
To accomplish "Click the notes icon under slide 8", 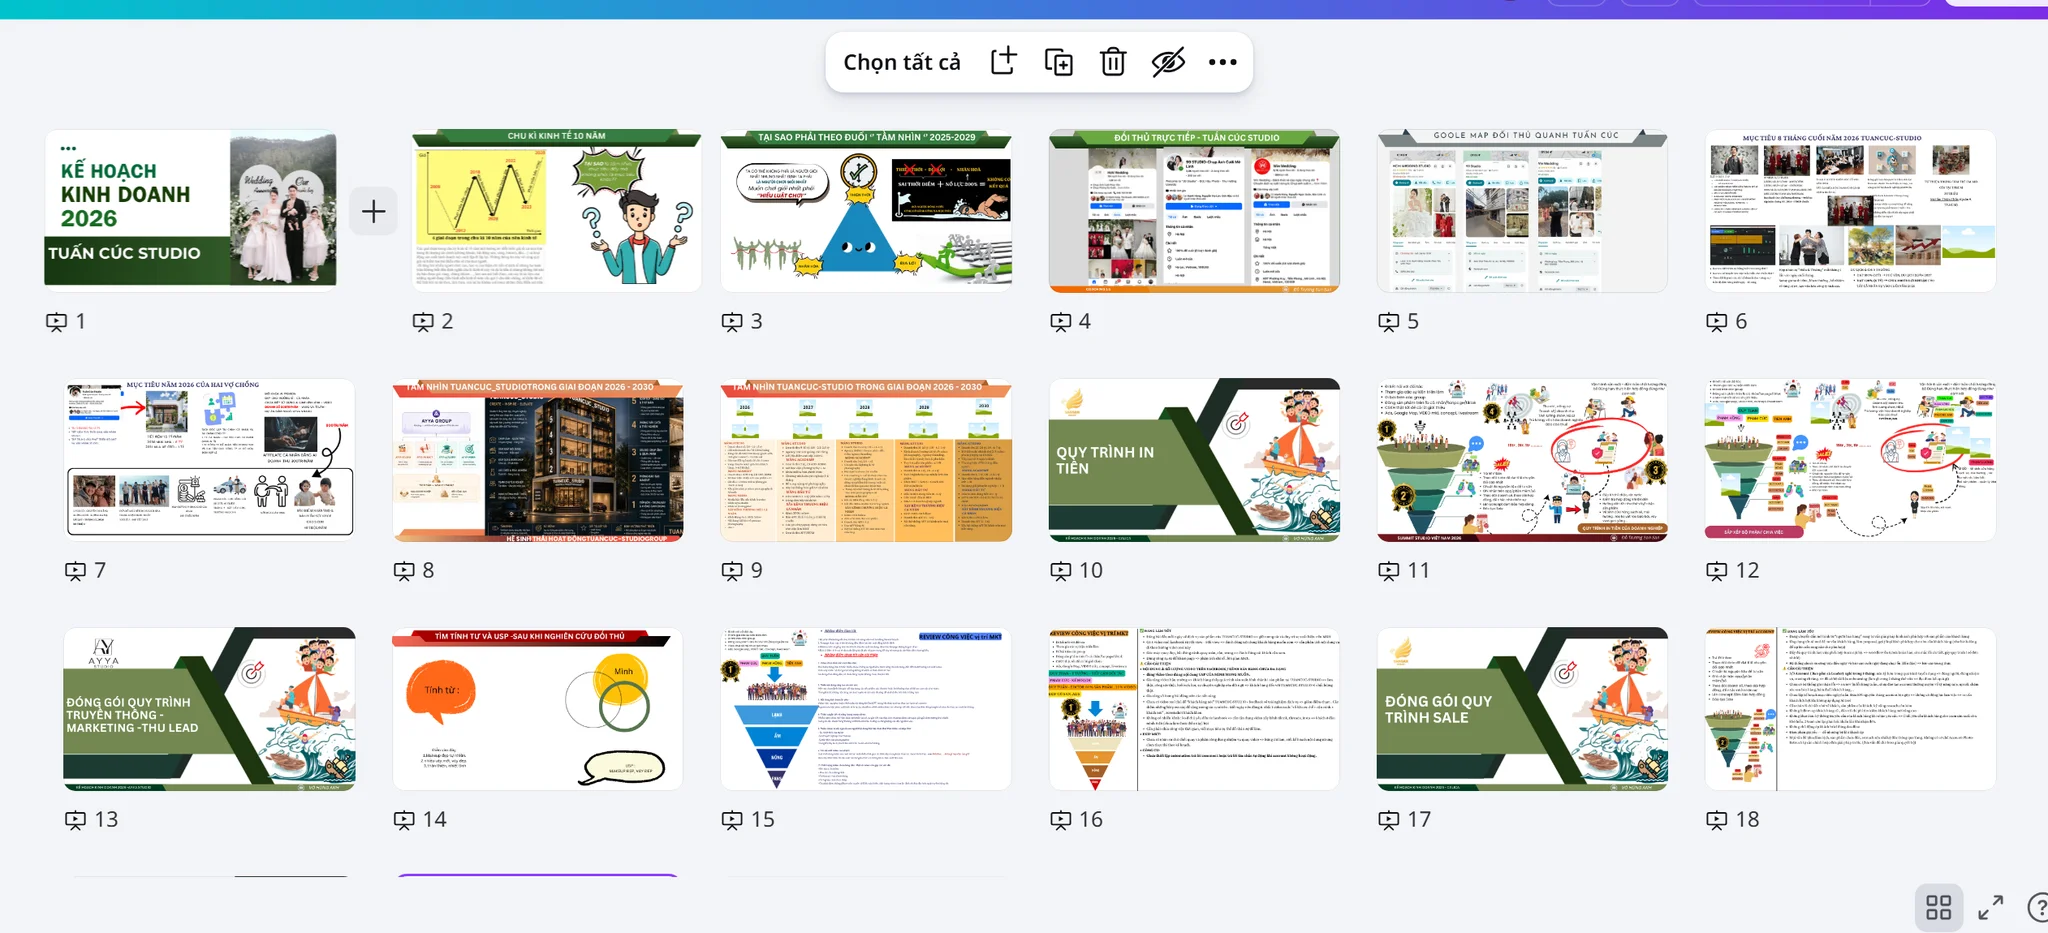I will [404, 571].
